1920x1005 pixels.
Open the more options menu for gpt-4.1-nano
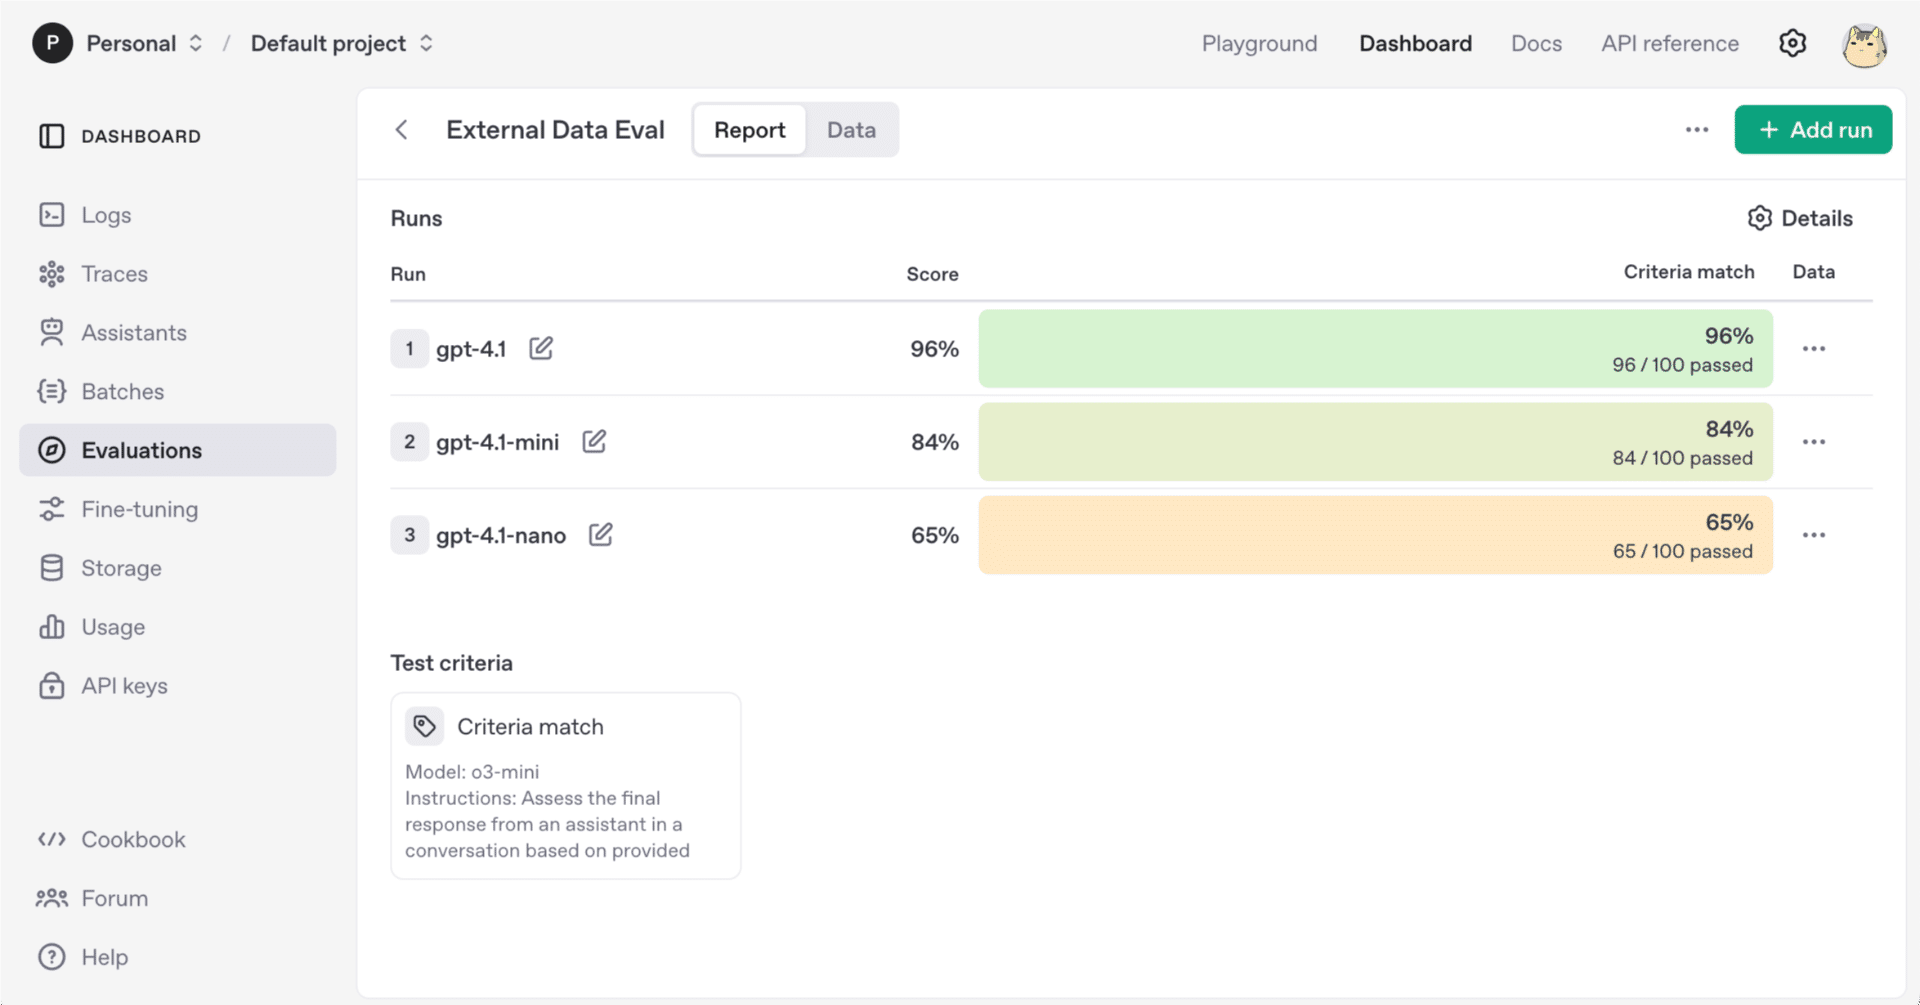(x=1814, y=535)
